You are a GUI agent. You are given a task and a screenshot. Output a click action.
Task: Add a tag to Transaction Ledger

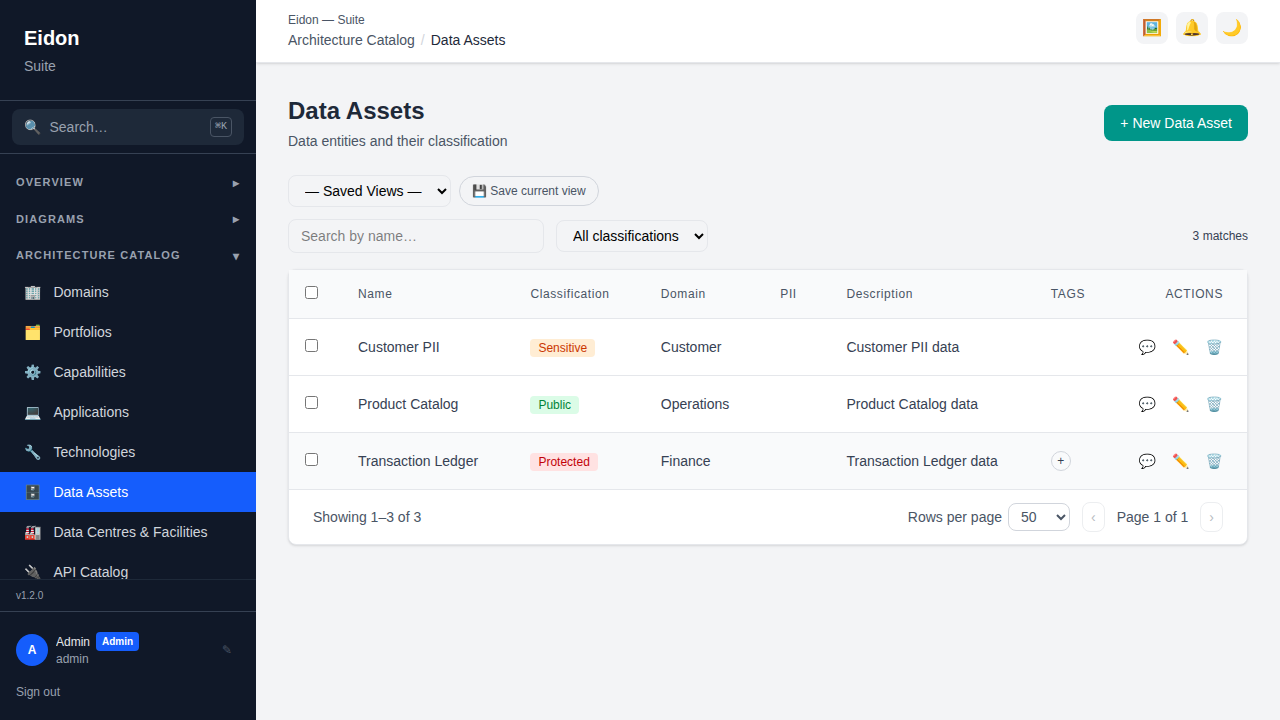tap(1061, 461)
